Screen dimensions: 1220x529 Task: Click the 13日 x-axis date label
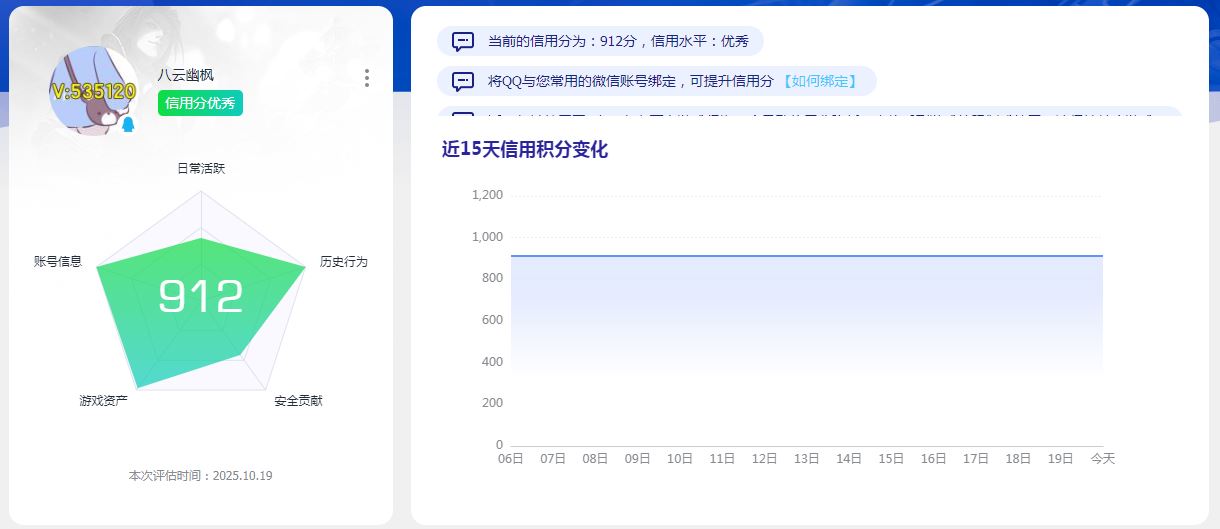807,458
